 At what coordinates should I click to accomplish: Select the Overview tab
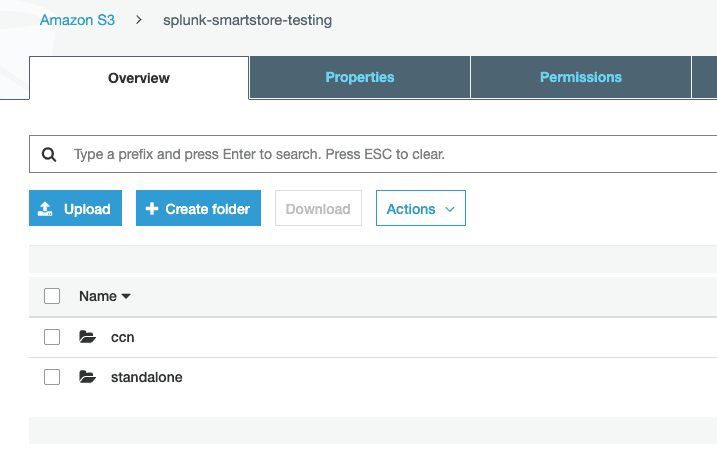(139, 78)
